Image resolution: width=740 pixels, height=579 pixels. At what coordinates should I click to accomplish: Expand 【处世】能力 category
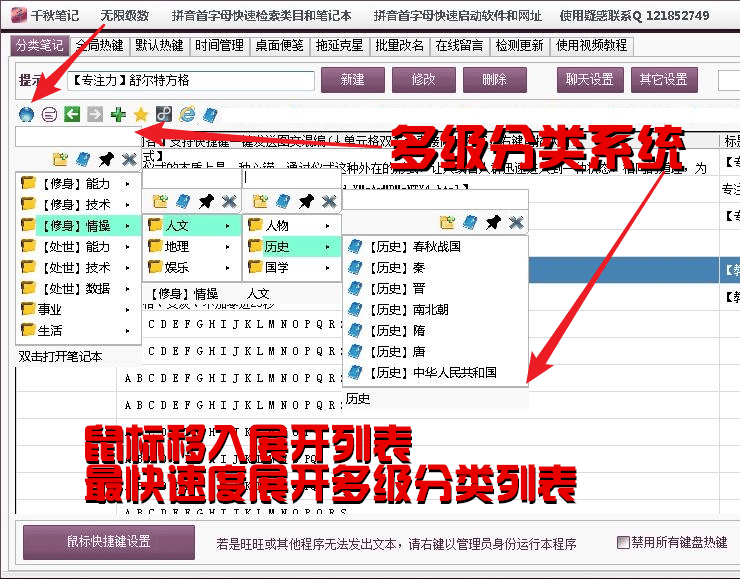[x=78, y=246]
